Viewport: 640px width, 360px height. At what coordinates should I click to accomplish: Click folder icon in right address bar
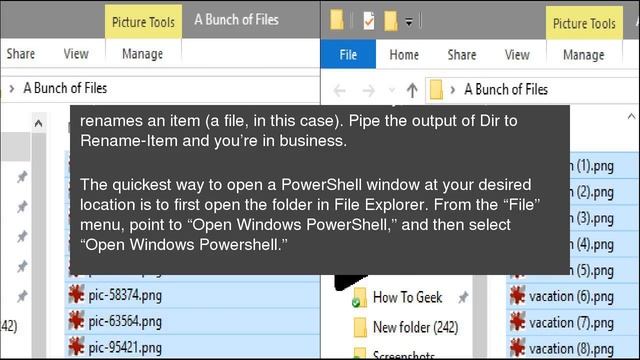[x=436, y=89]
